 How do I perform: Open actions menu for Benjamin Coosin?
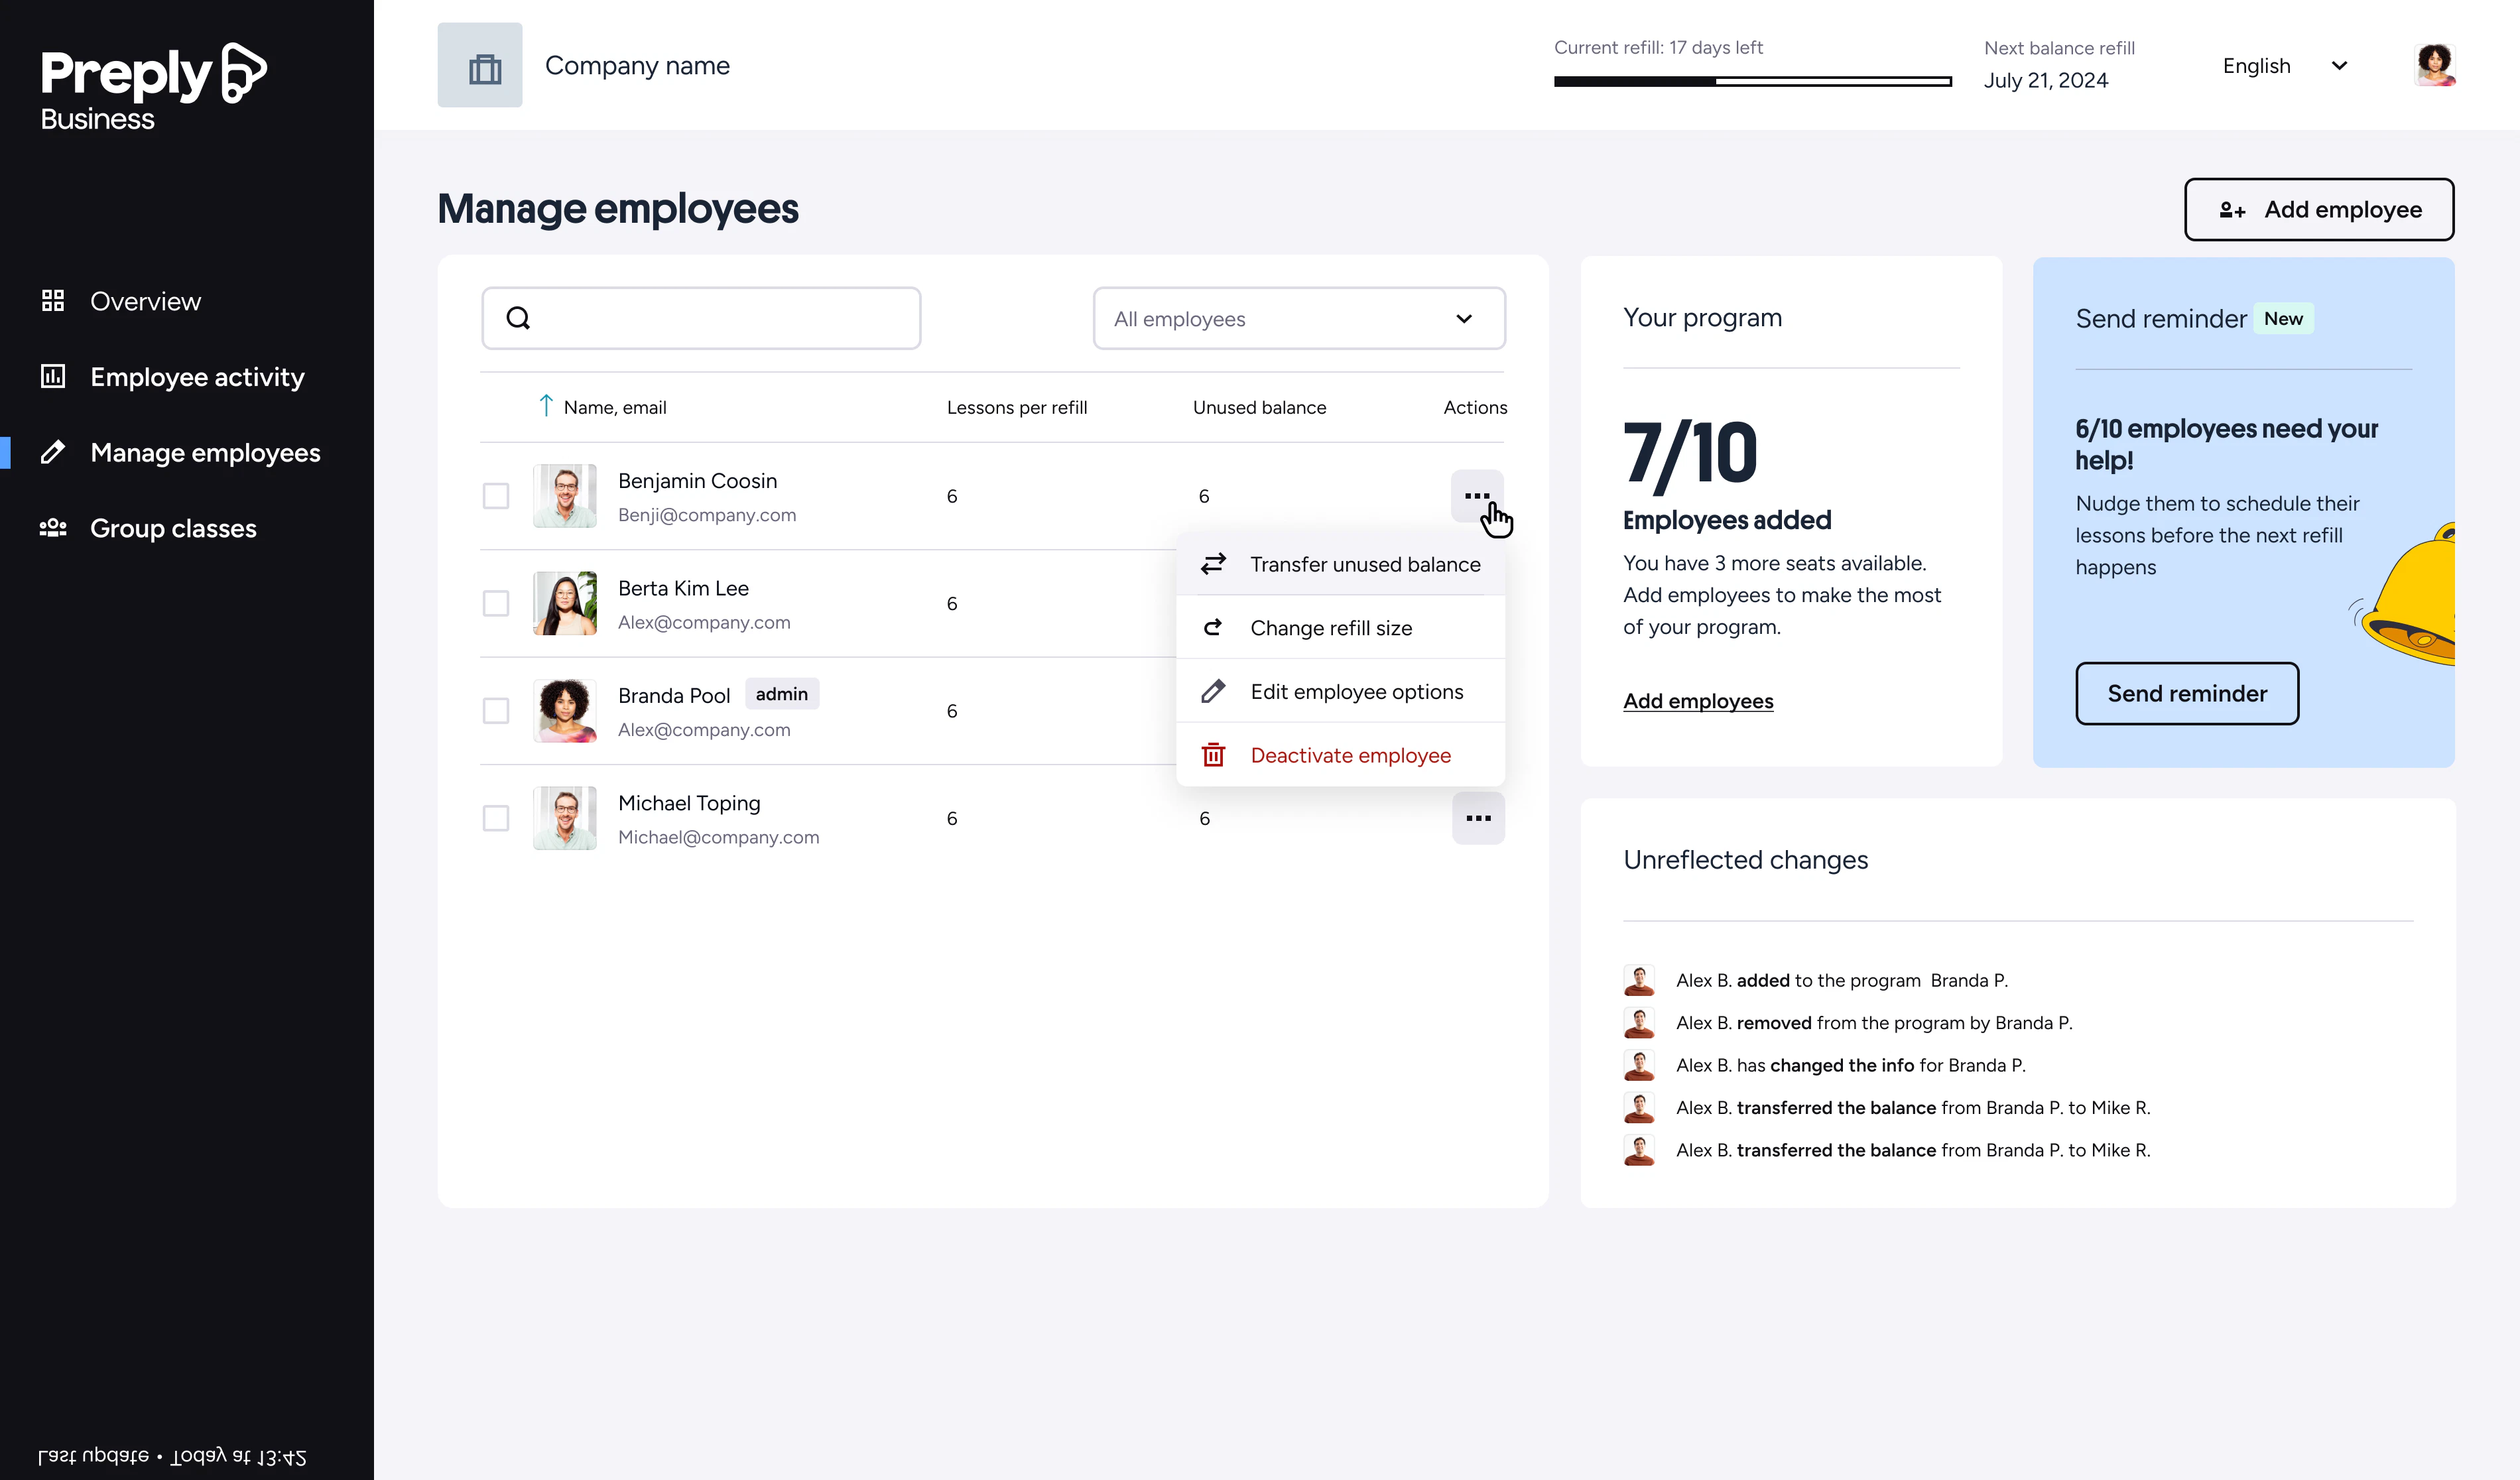coord(1477,495)
